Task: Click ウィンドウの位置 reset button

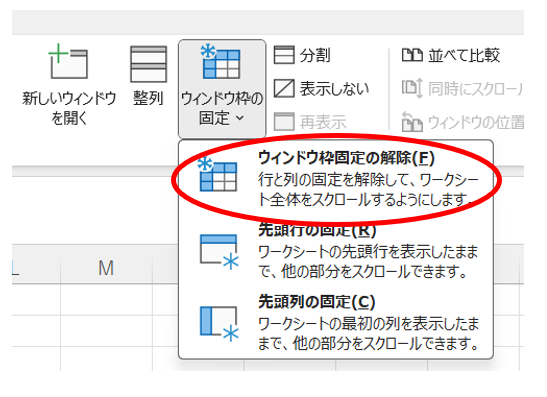Action: pos(463,122)
